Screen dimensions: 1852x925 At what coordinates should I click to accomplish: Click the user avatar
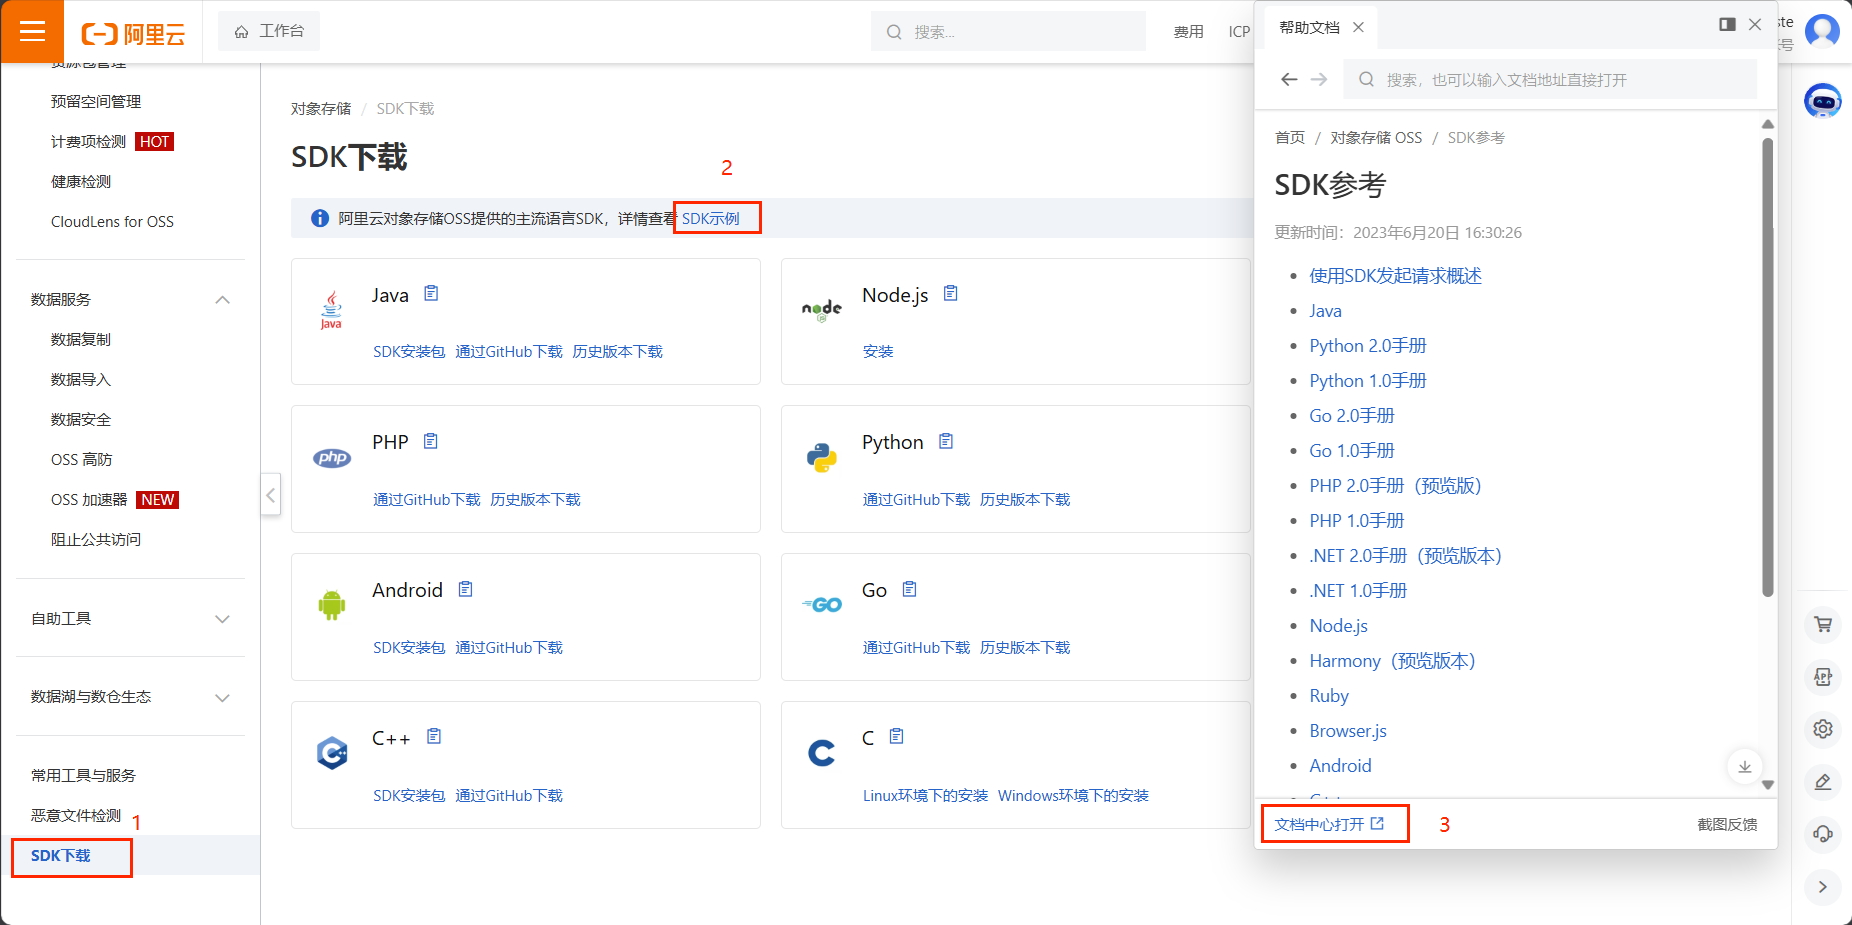point(1822,31)
